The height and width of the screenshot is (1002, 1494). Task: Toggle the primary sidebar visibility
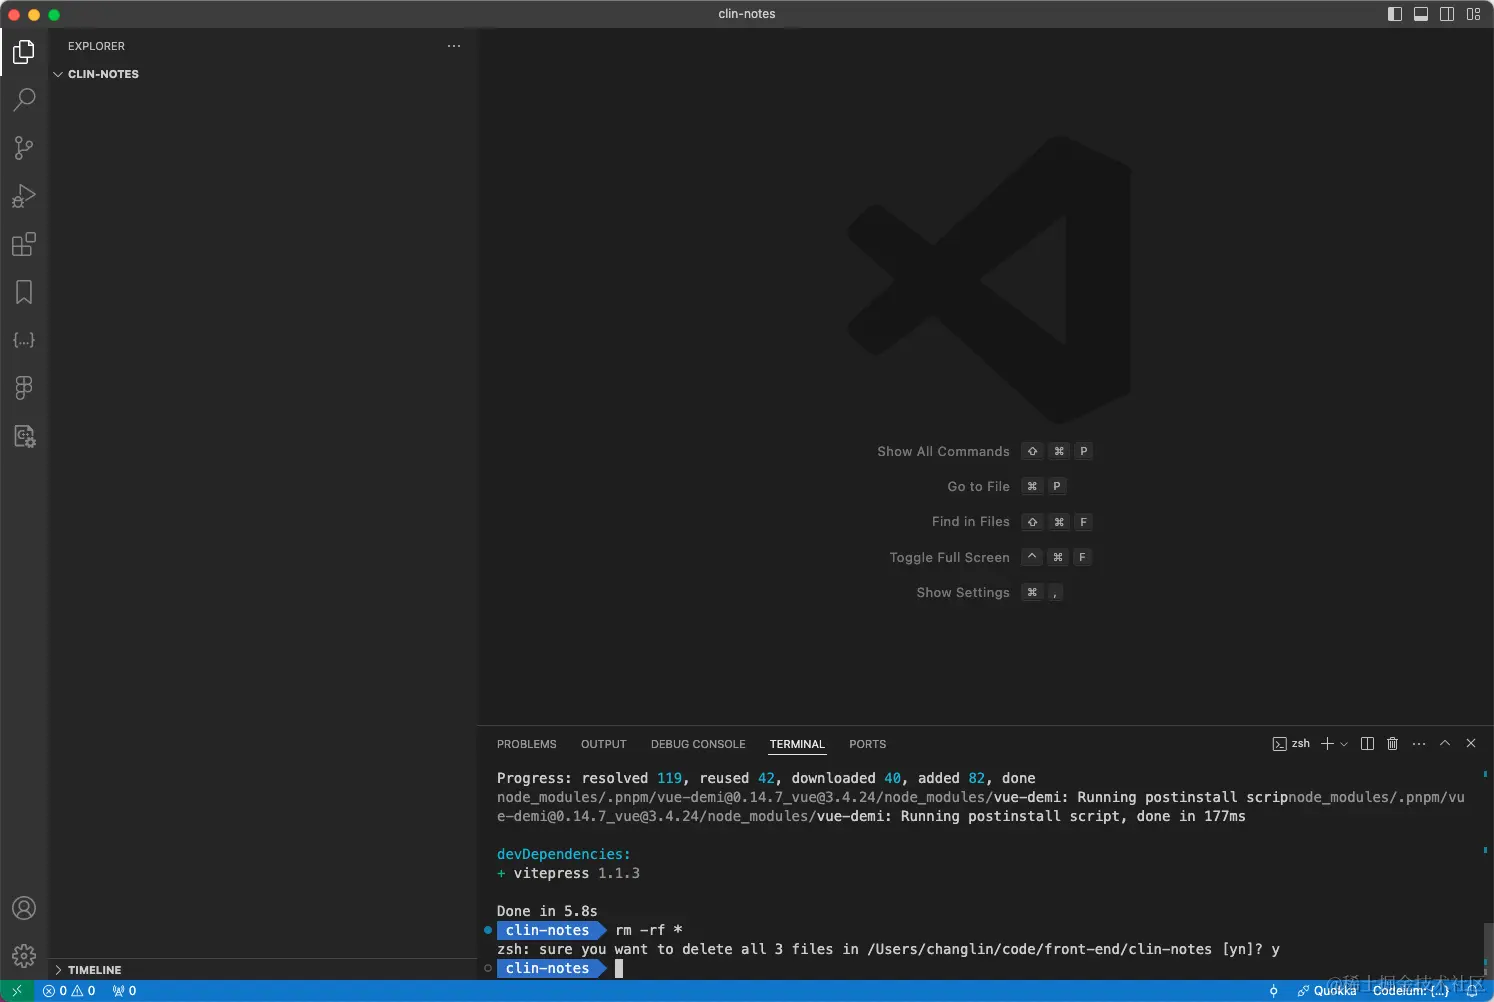point(1395,14)
